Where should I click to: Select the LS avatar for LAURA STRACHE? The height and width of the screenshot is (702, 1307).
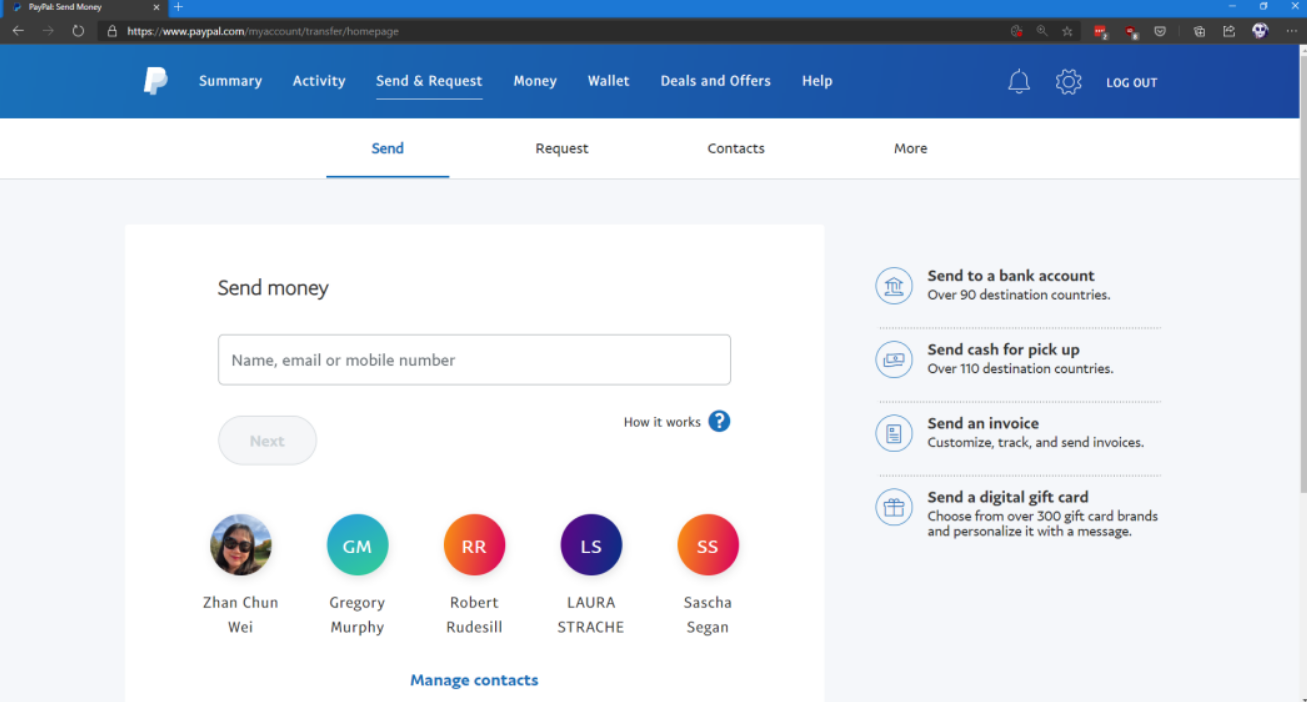tap(591, 545)
